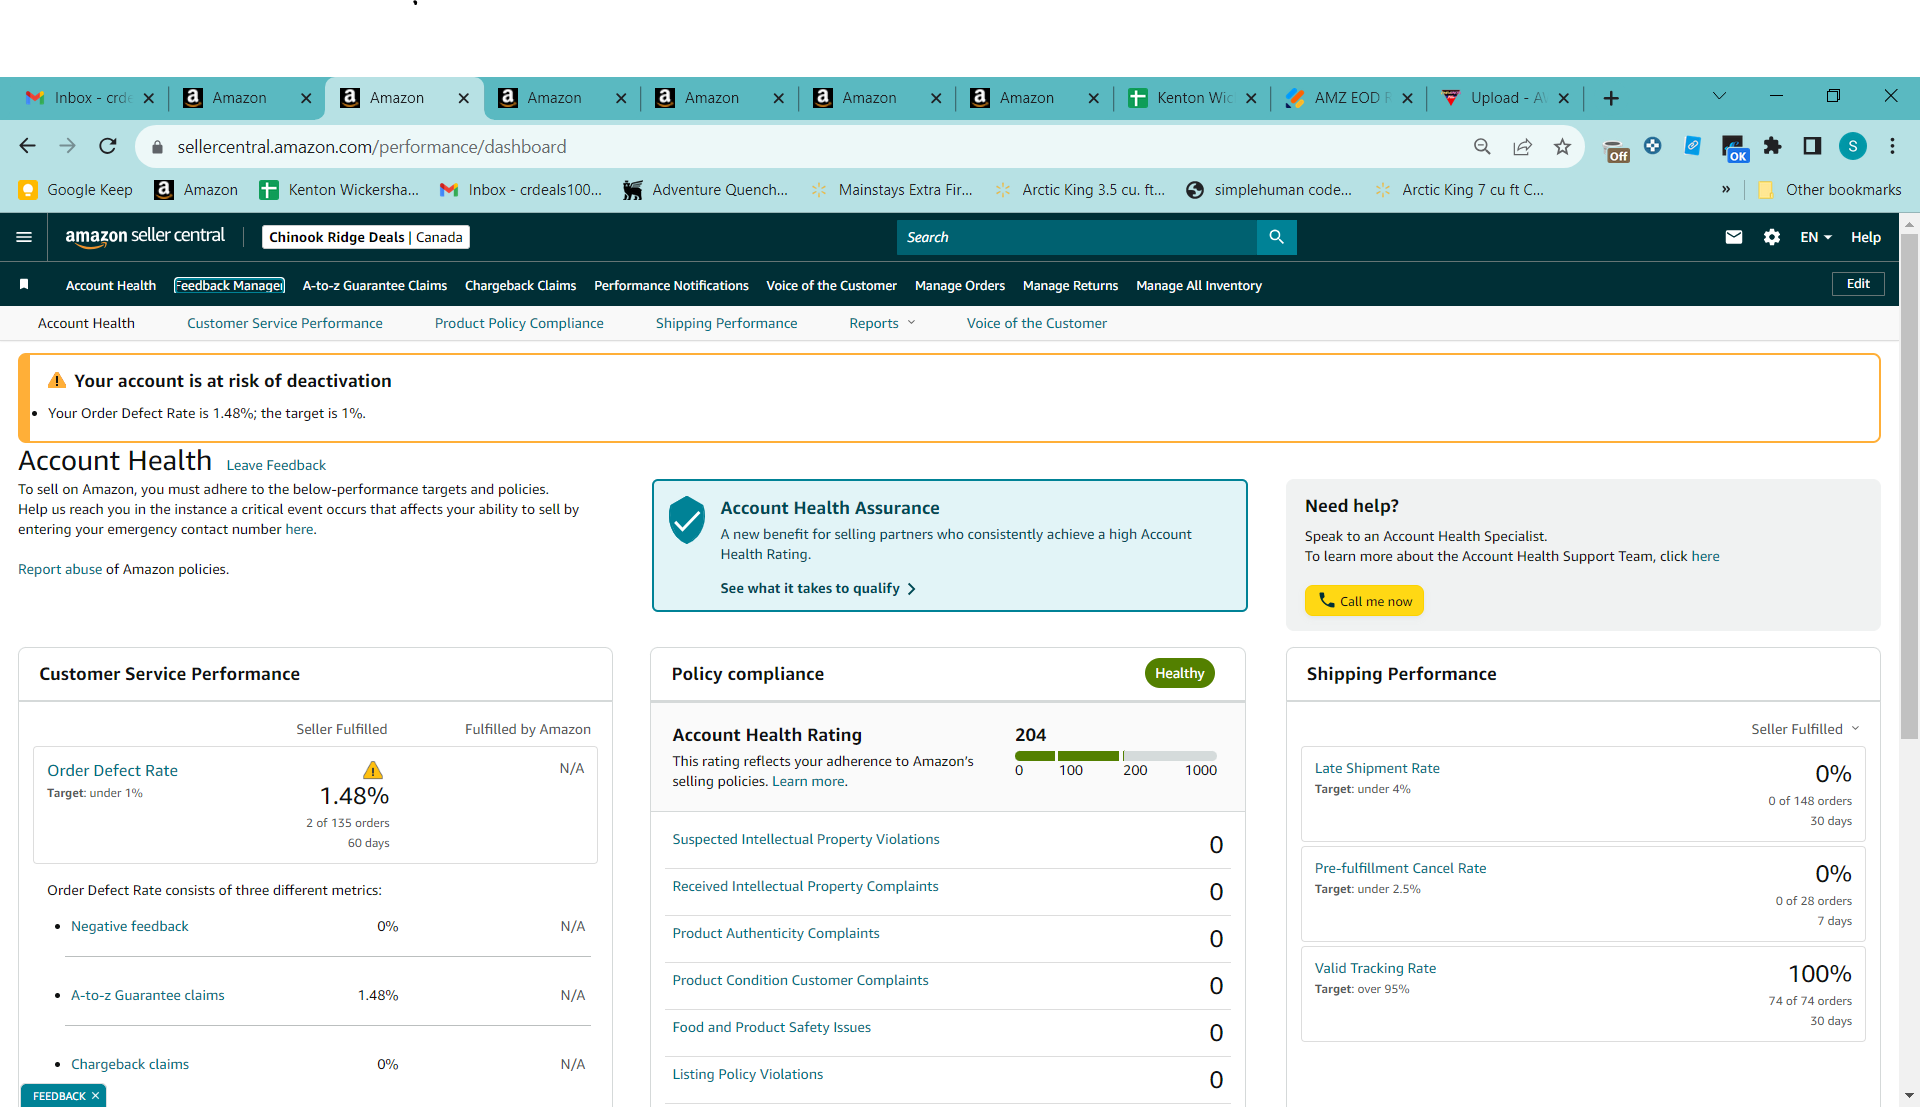Viewport: 1920px width, 1107px height.
Task: Open the Seller Central hamburger menu
Action: [24, 237]
